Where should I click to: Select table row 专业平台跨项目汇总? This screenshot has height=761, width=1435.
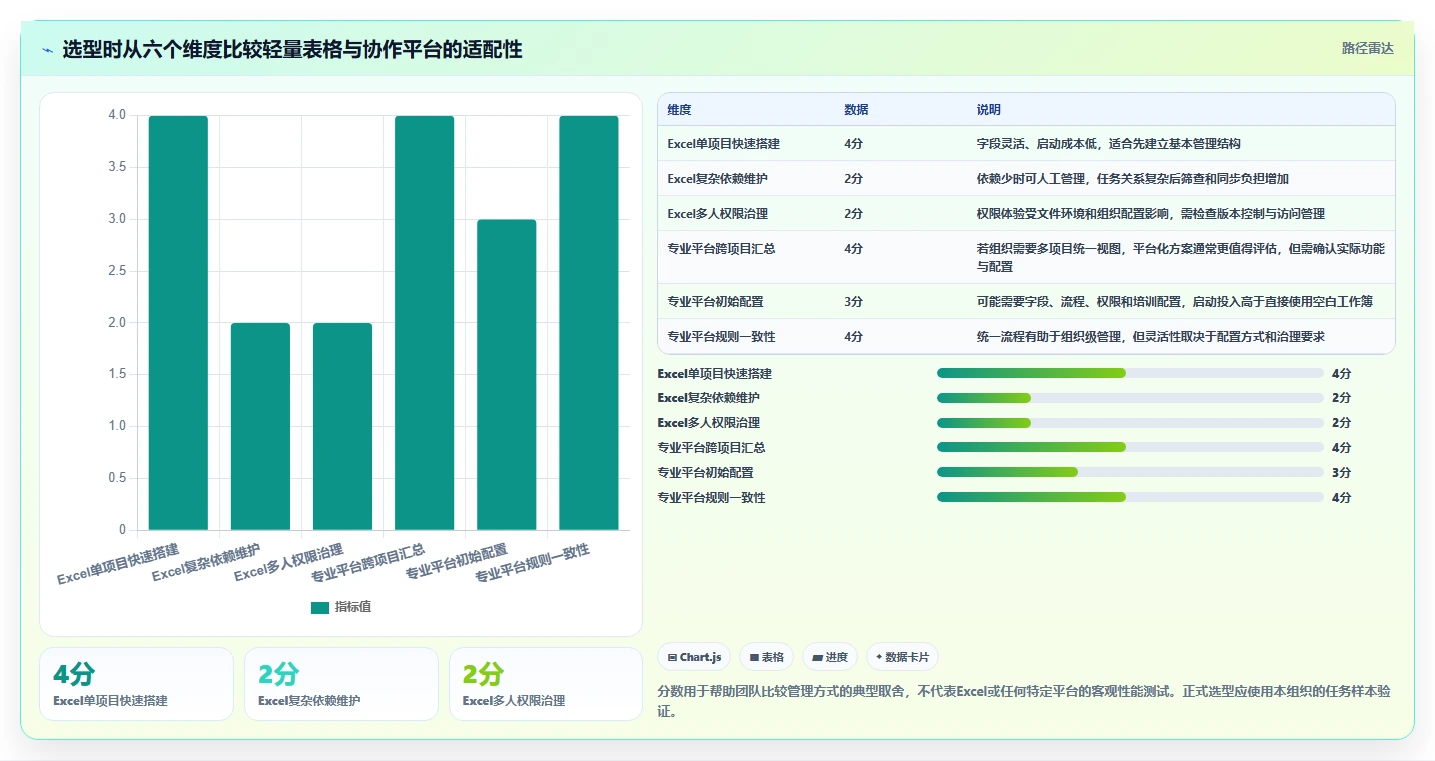point(1026,258)
